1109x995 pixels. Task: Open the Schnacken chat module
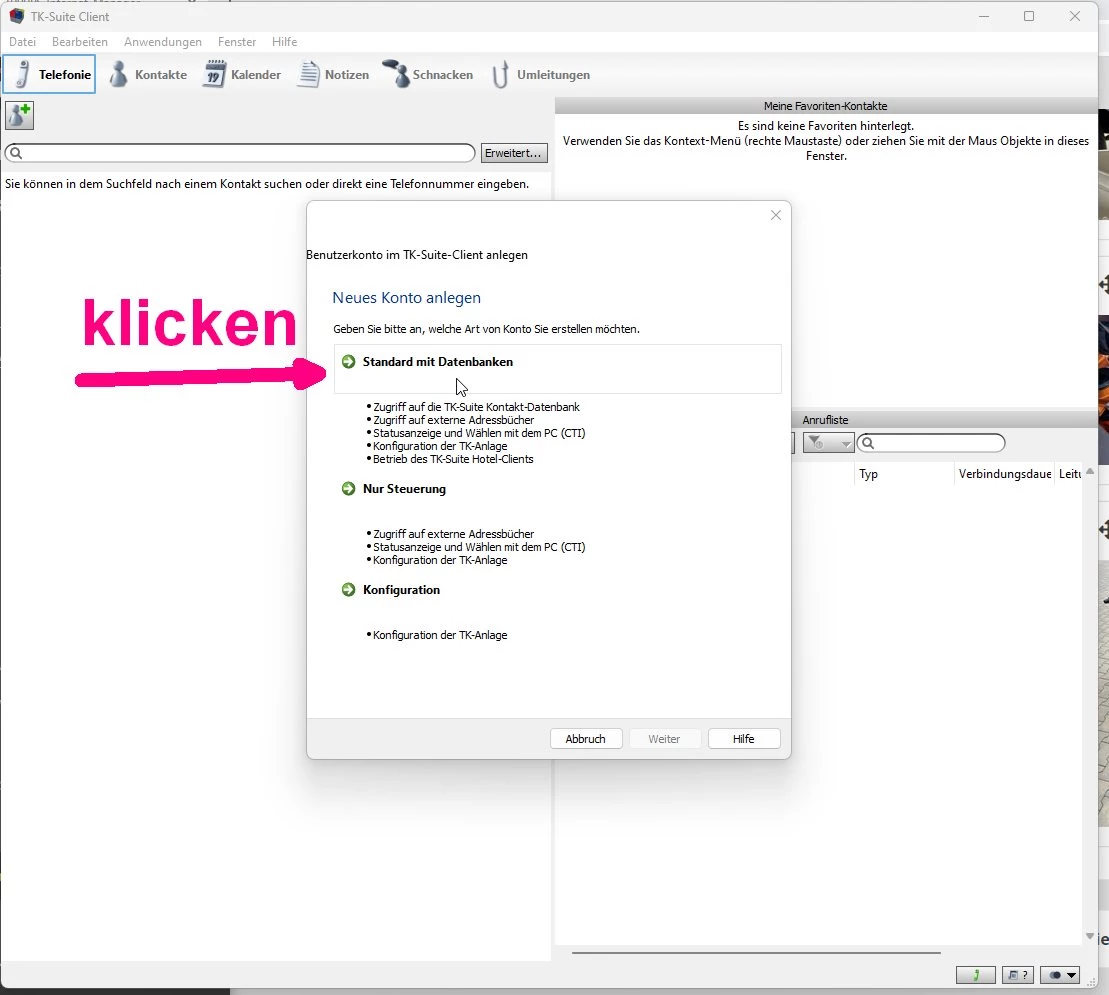tap(428, 75)
